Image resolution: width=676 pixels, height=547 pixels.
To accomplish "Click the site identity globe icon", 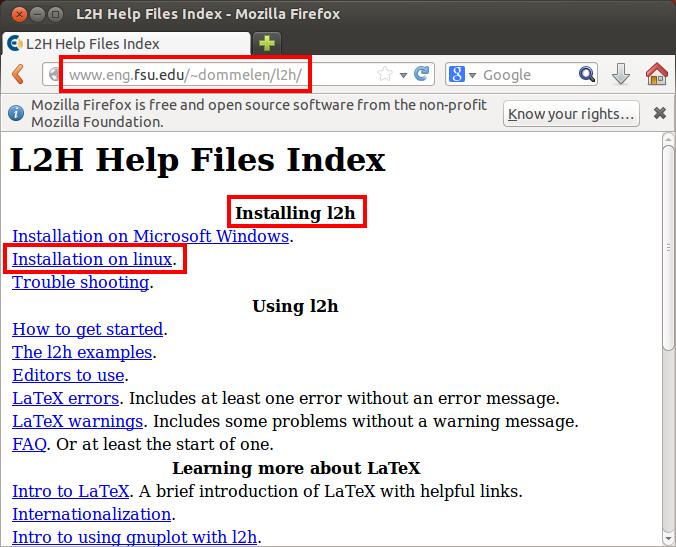I will tap(55, 75).
